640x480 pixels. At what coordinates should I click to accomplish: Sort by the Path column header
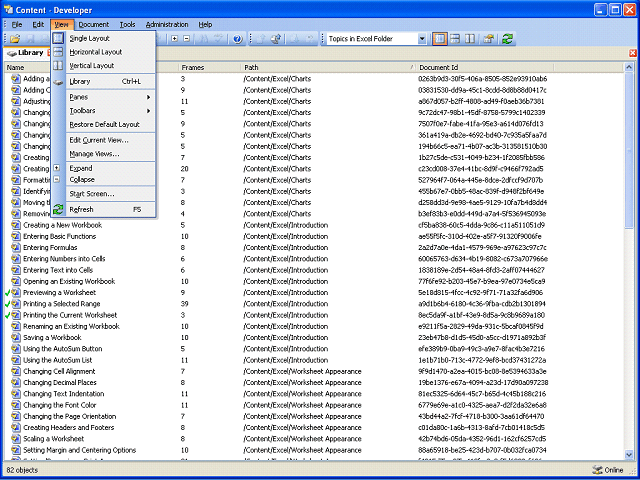328,67
